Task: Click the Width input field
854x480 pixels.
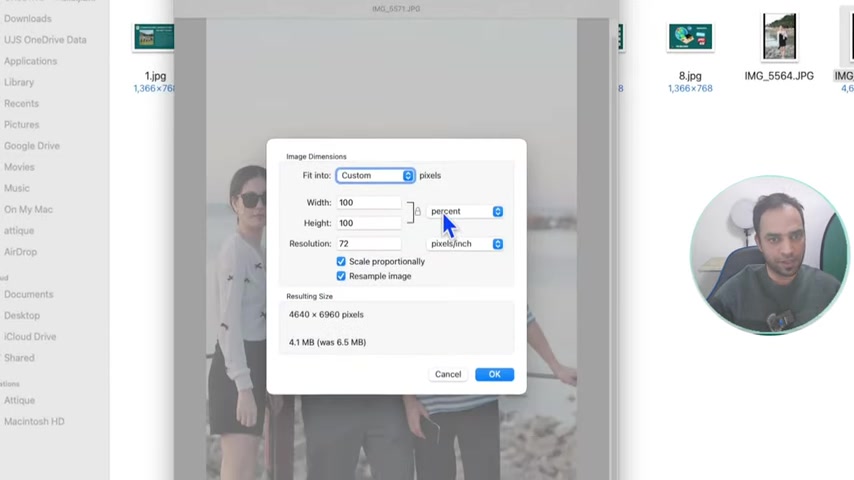Action: click(x=369, y=203)
